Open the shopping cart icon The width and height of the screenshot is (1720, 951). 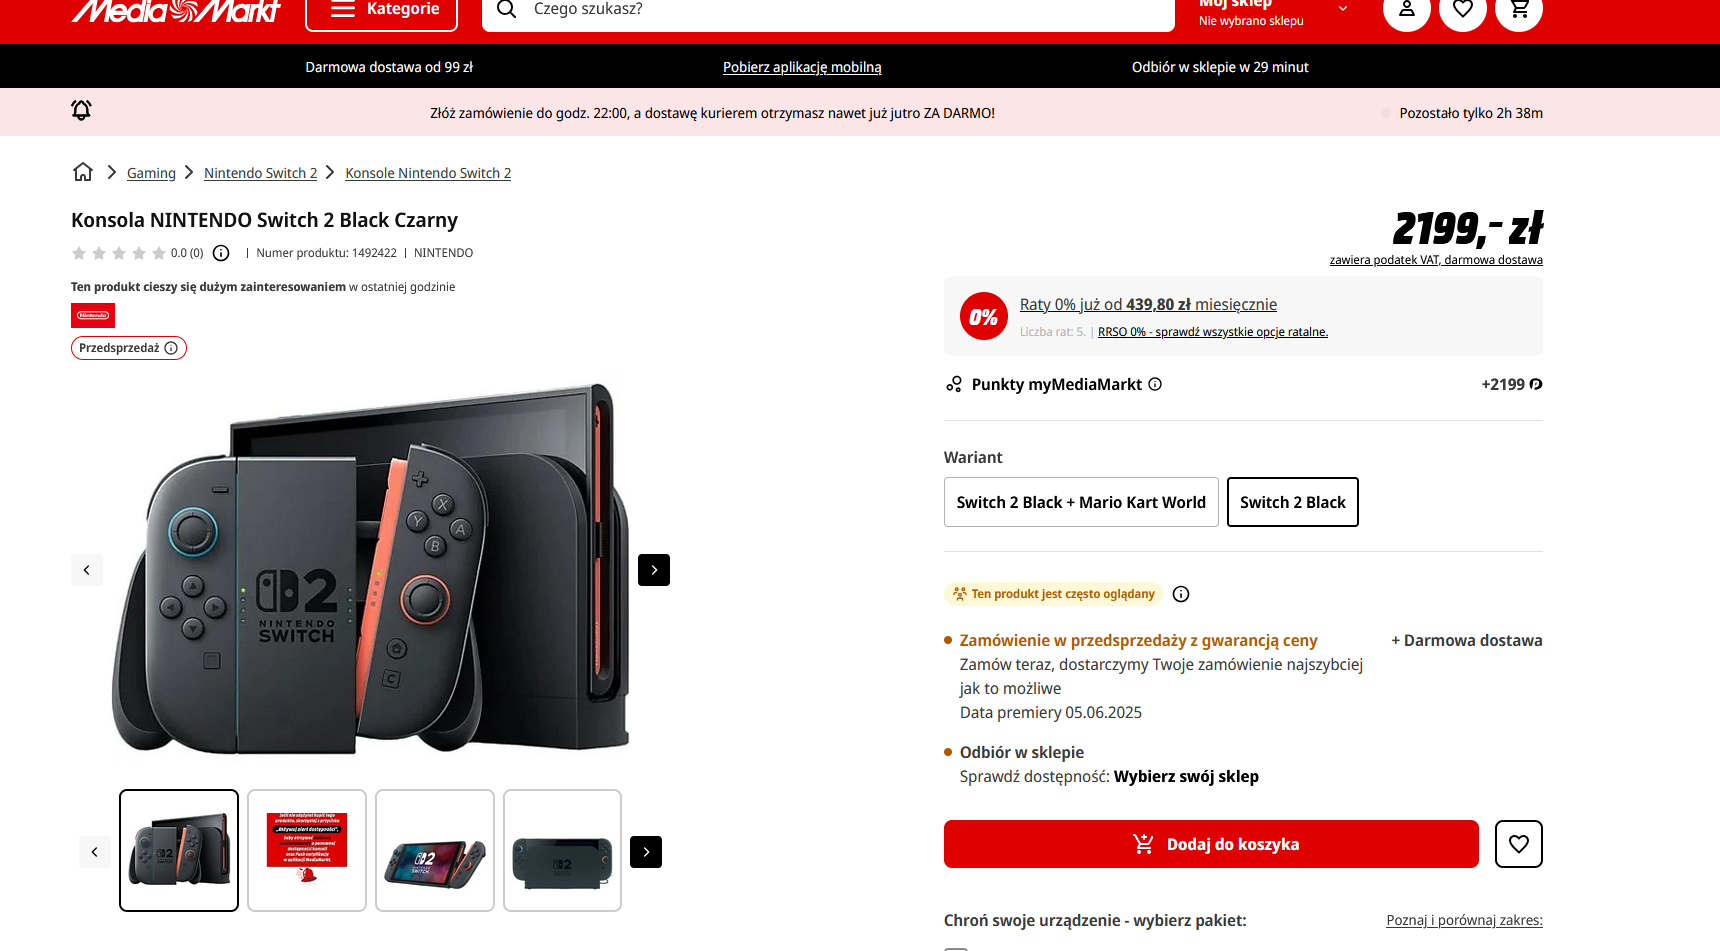pyautogui.click(x=1518, y=9)
